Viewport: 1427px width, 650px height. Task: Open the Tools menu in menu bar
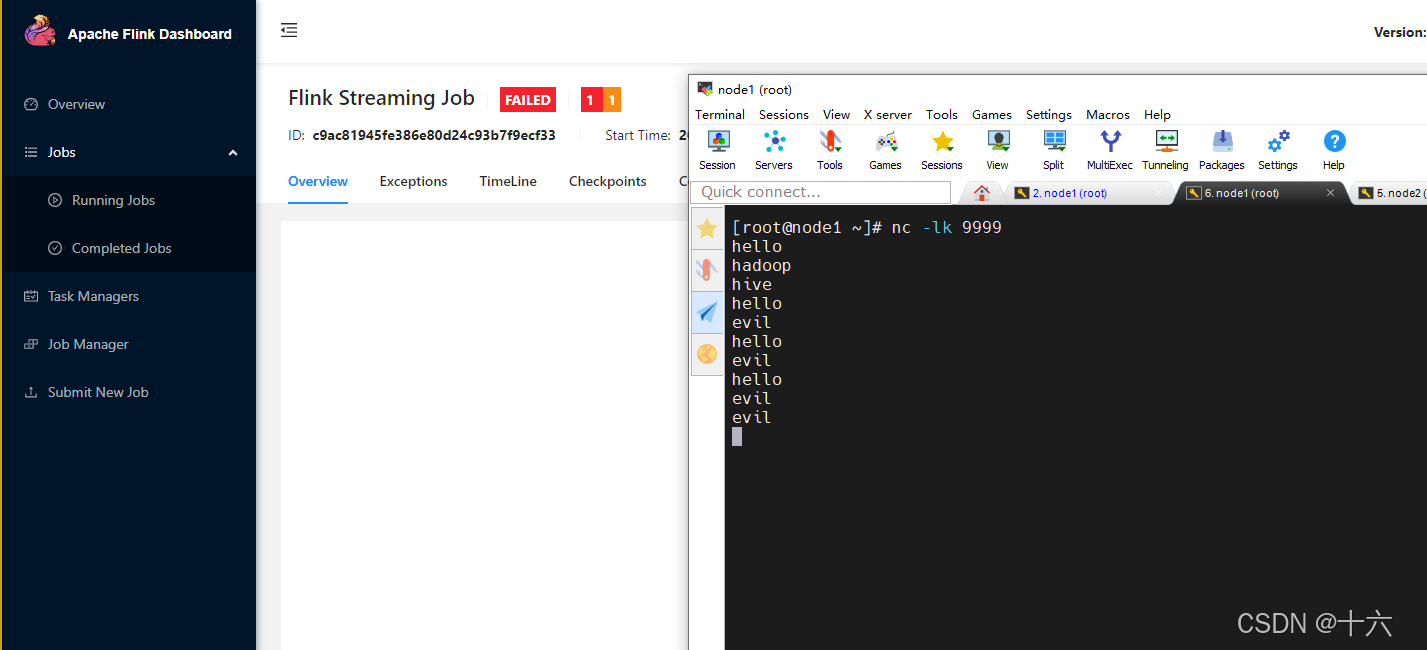point(942,114)
